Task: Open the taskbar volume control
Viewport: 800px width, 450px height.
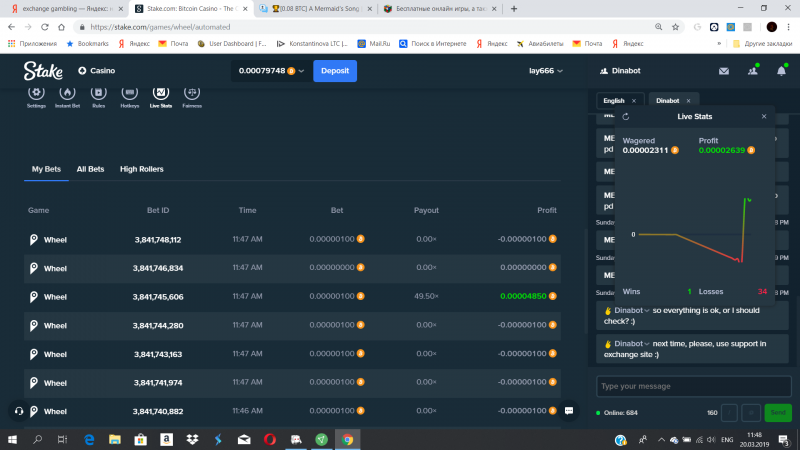Action: point(711,440)
